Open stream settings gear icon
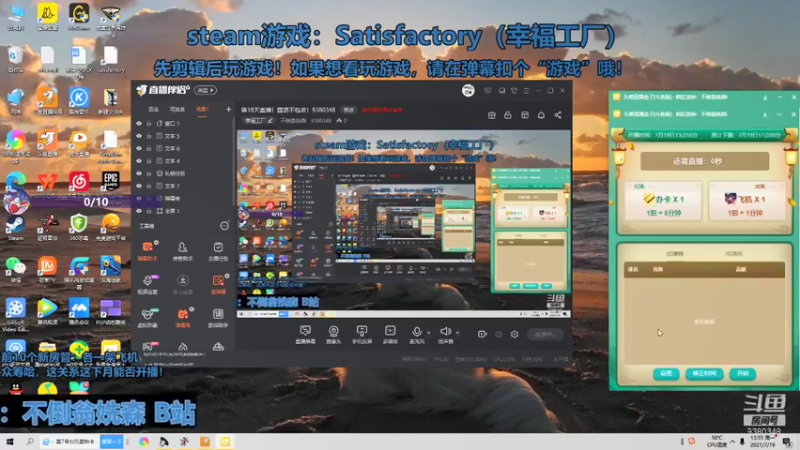 pyautogui.click(x=514, y=334)
